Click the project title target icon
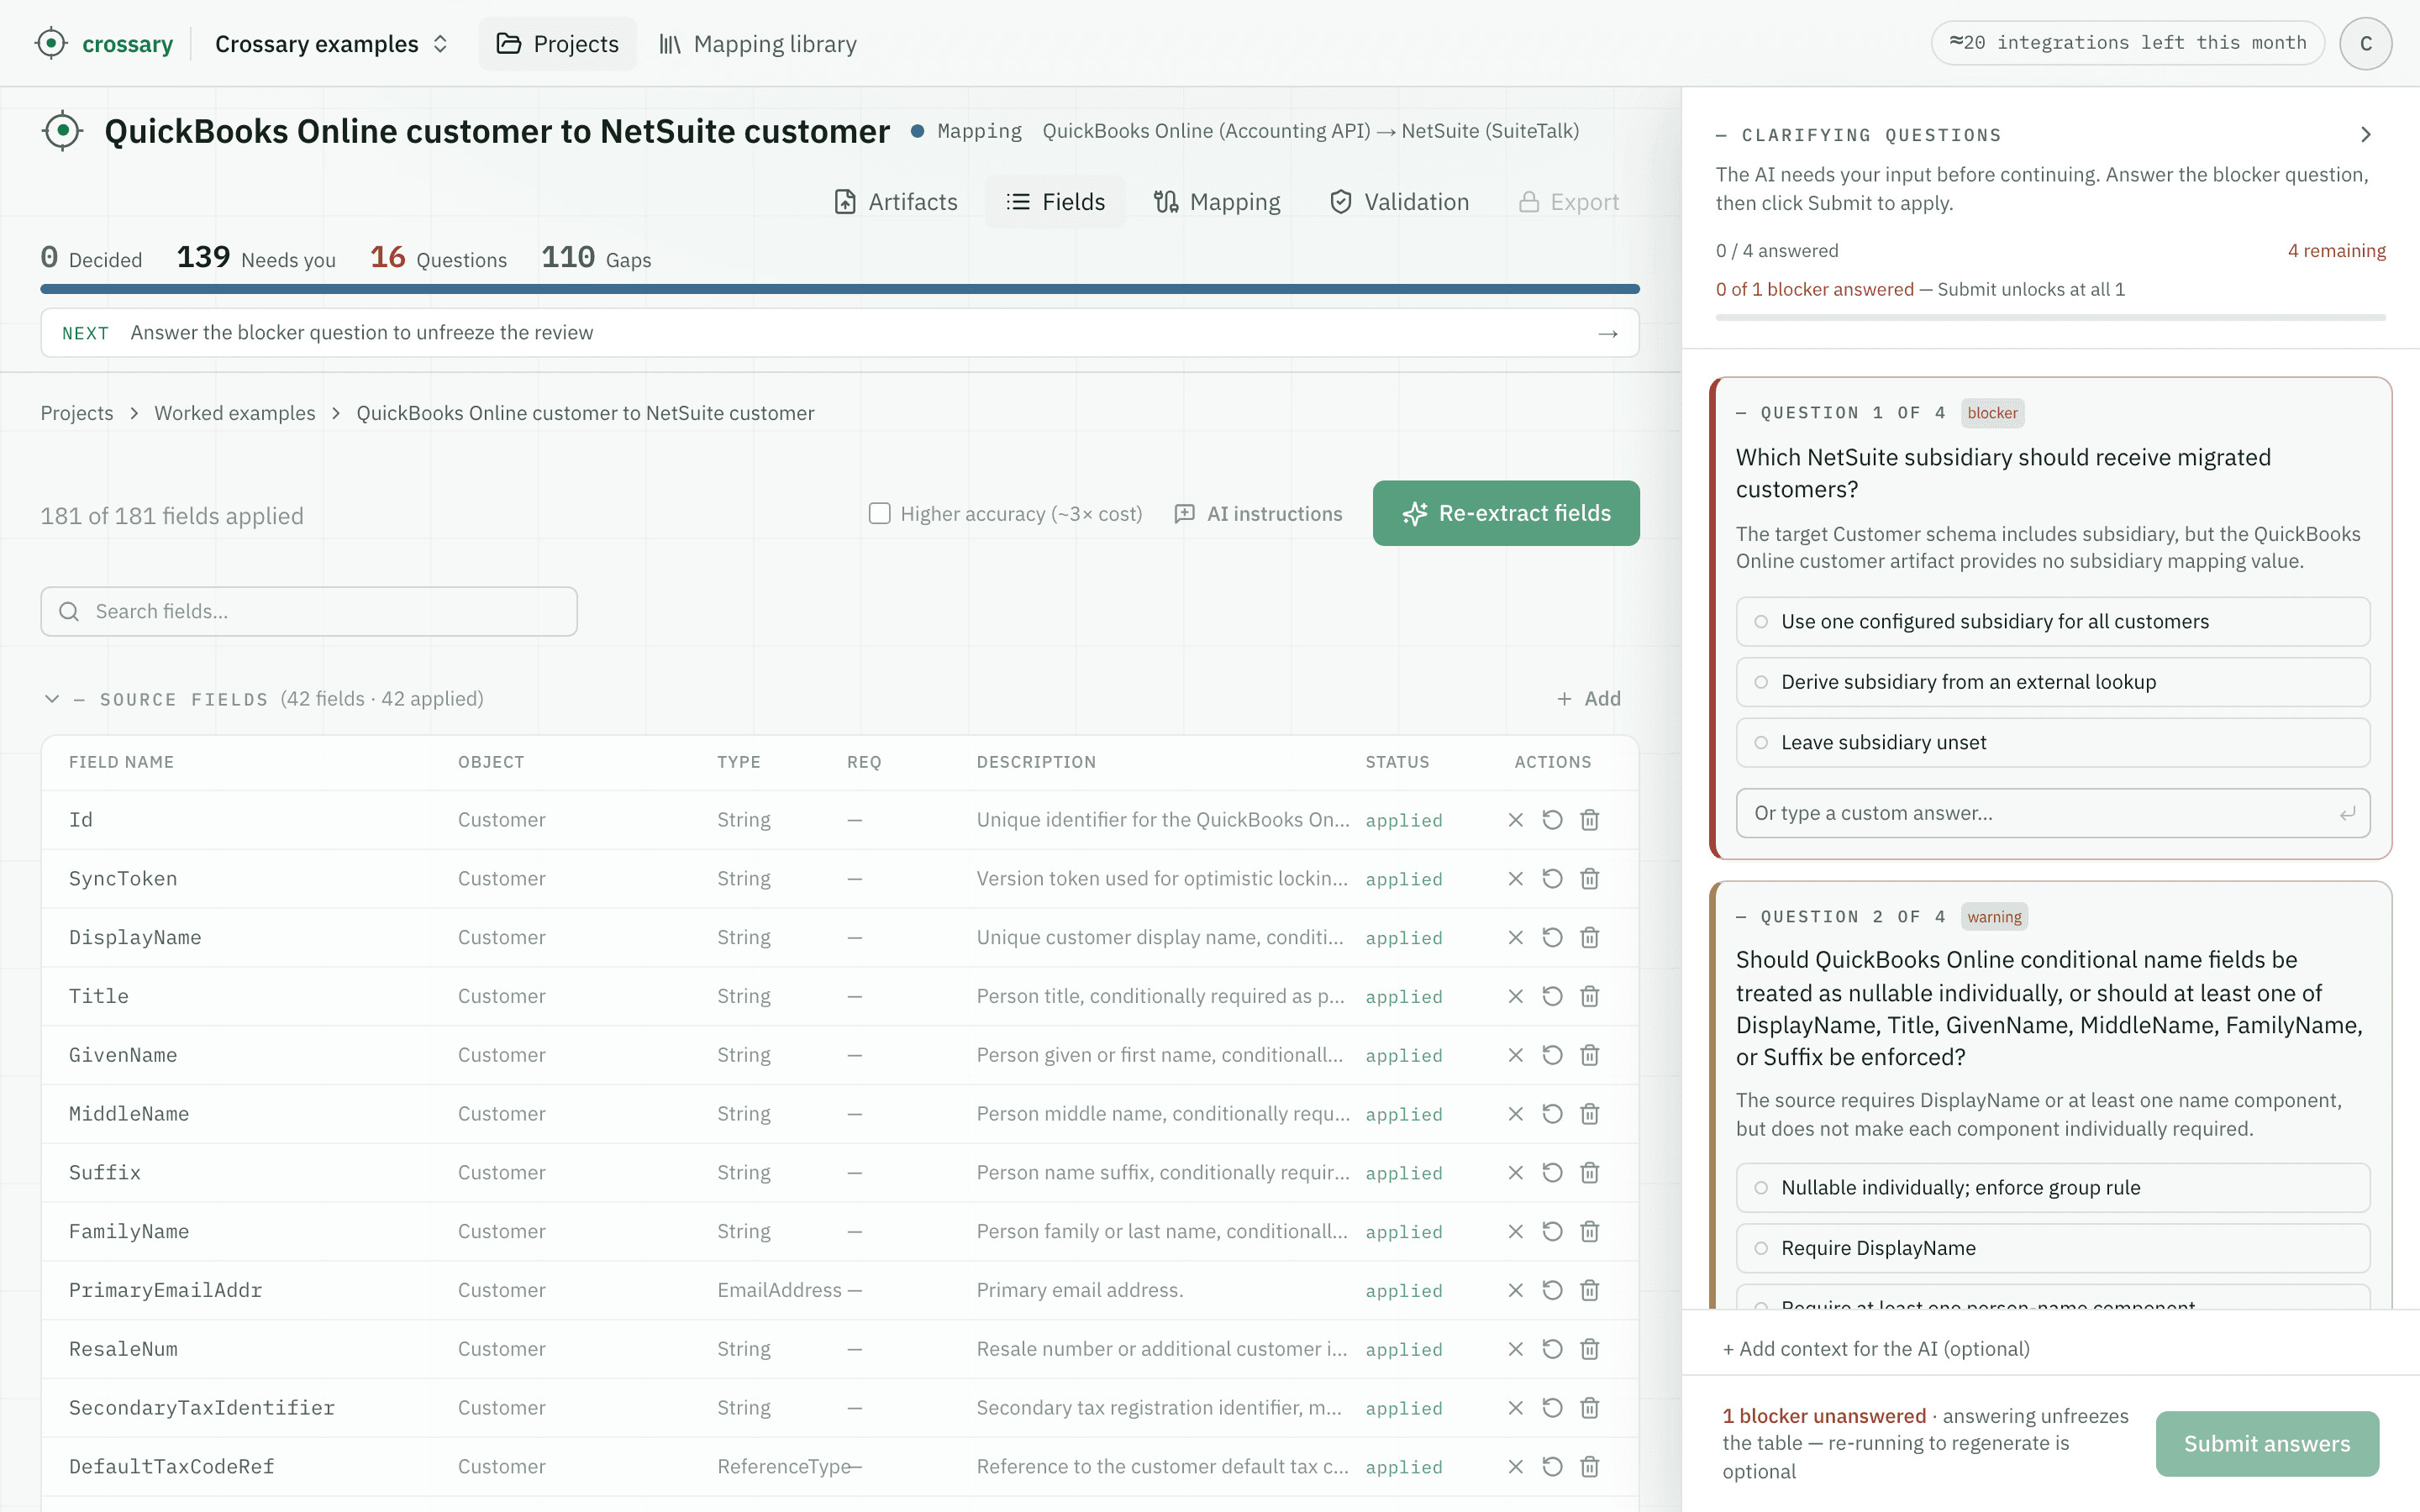The height and width of the screenshot is (1512, 2420). pos(62,131)
